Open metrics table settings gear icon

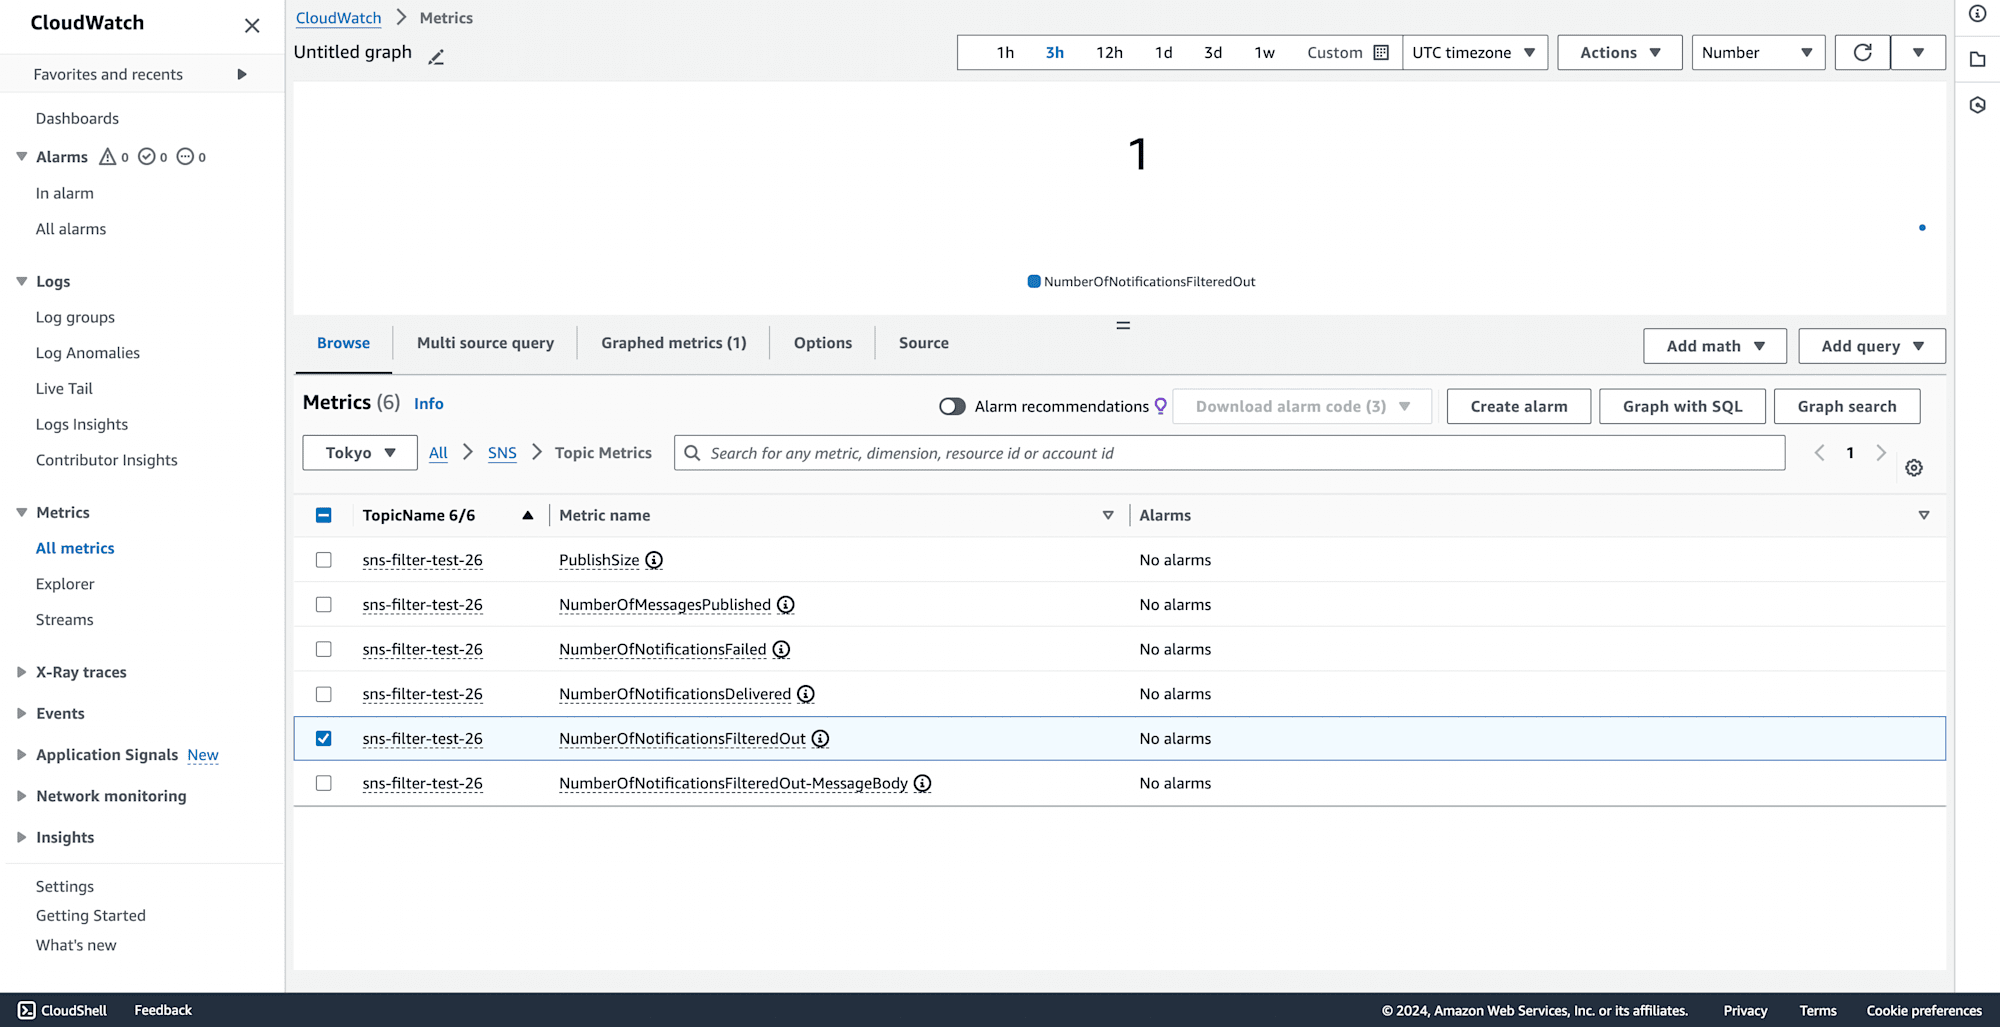pyautogui.click(x=1914, y=468)
